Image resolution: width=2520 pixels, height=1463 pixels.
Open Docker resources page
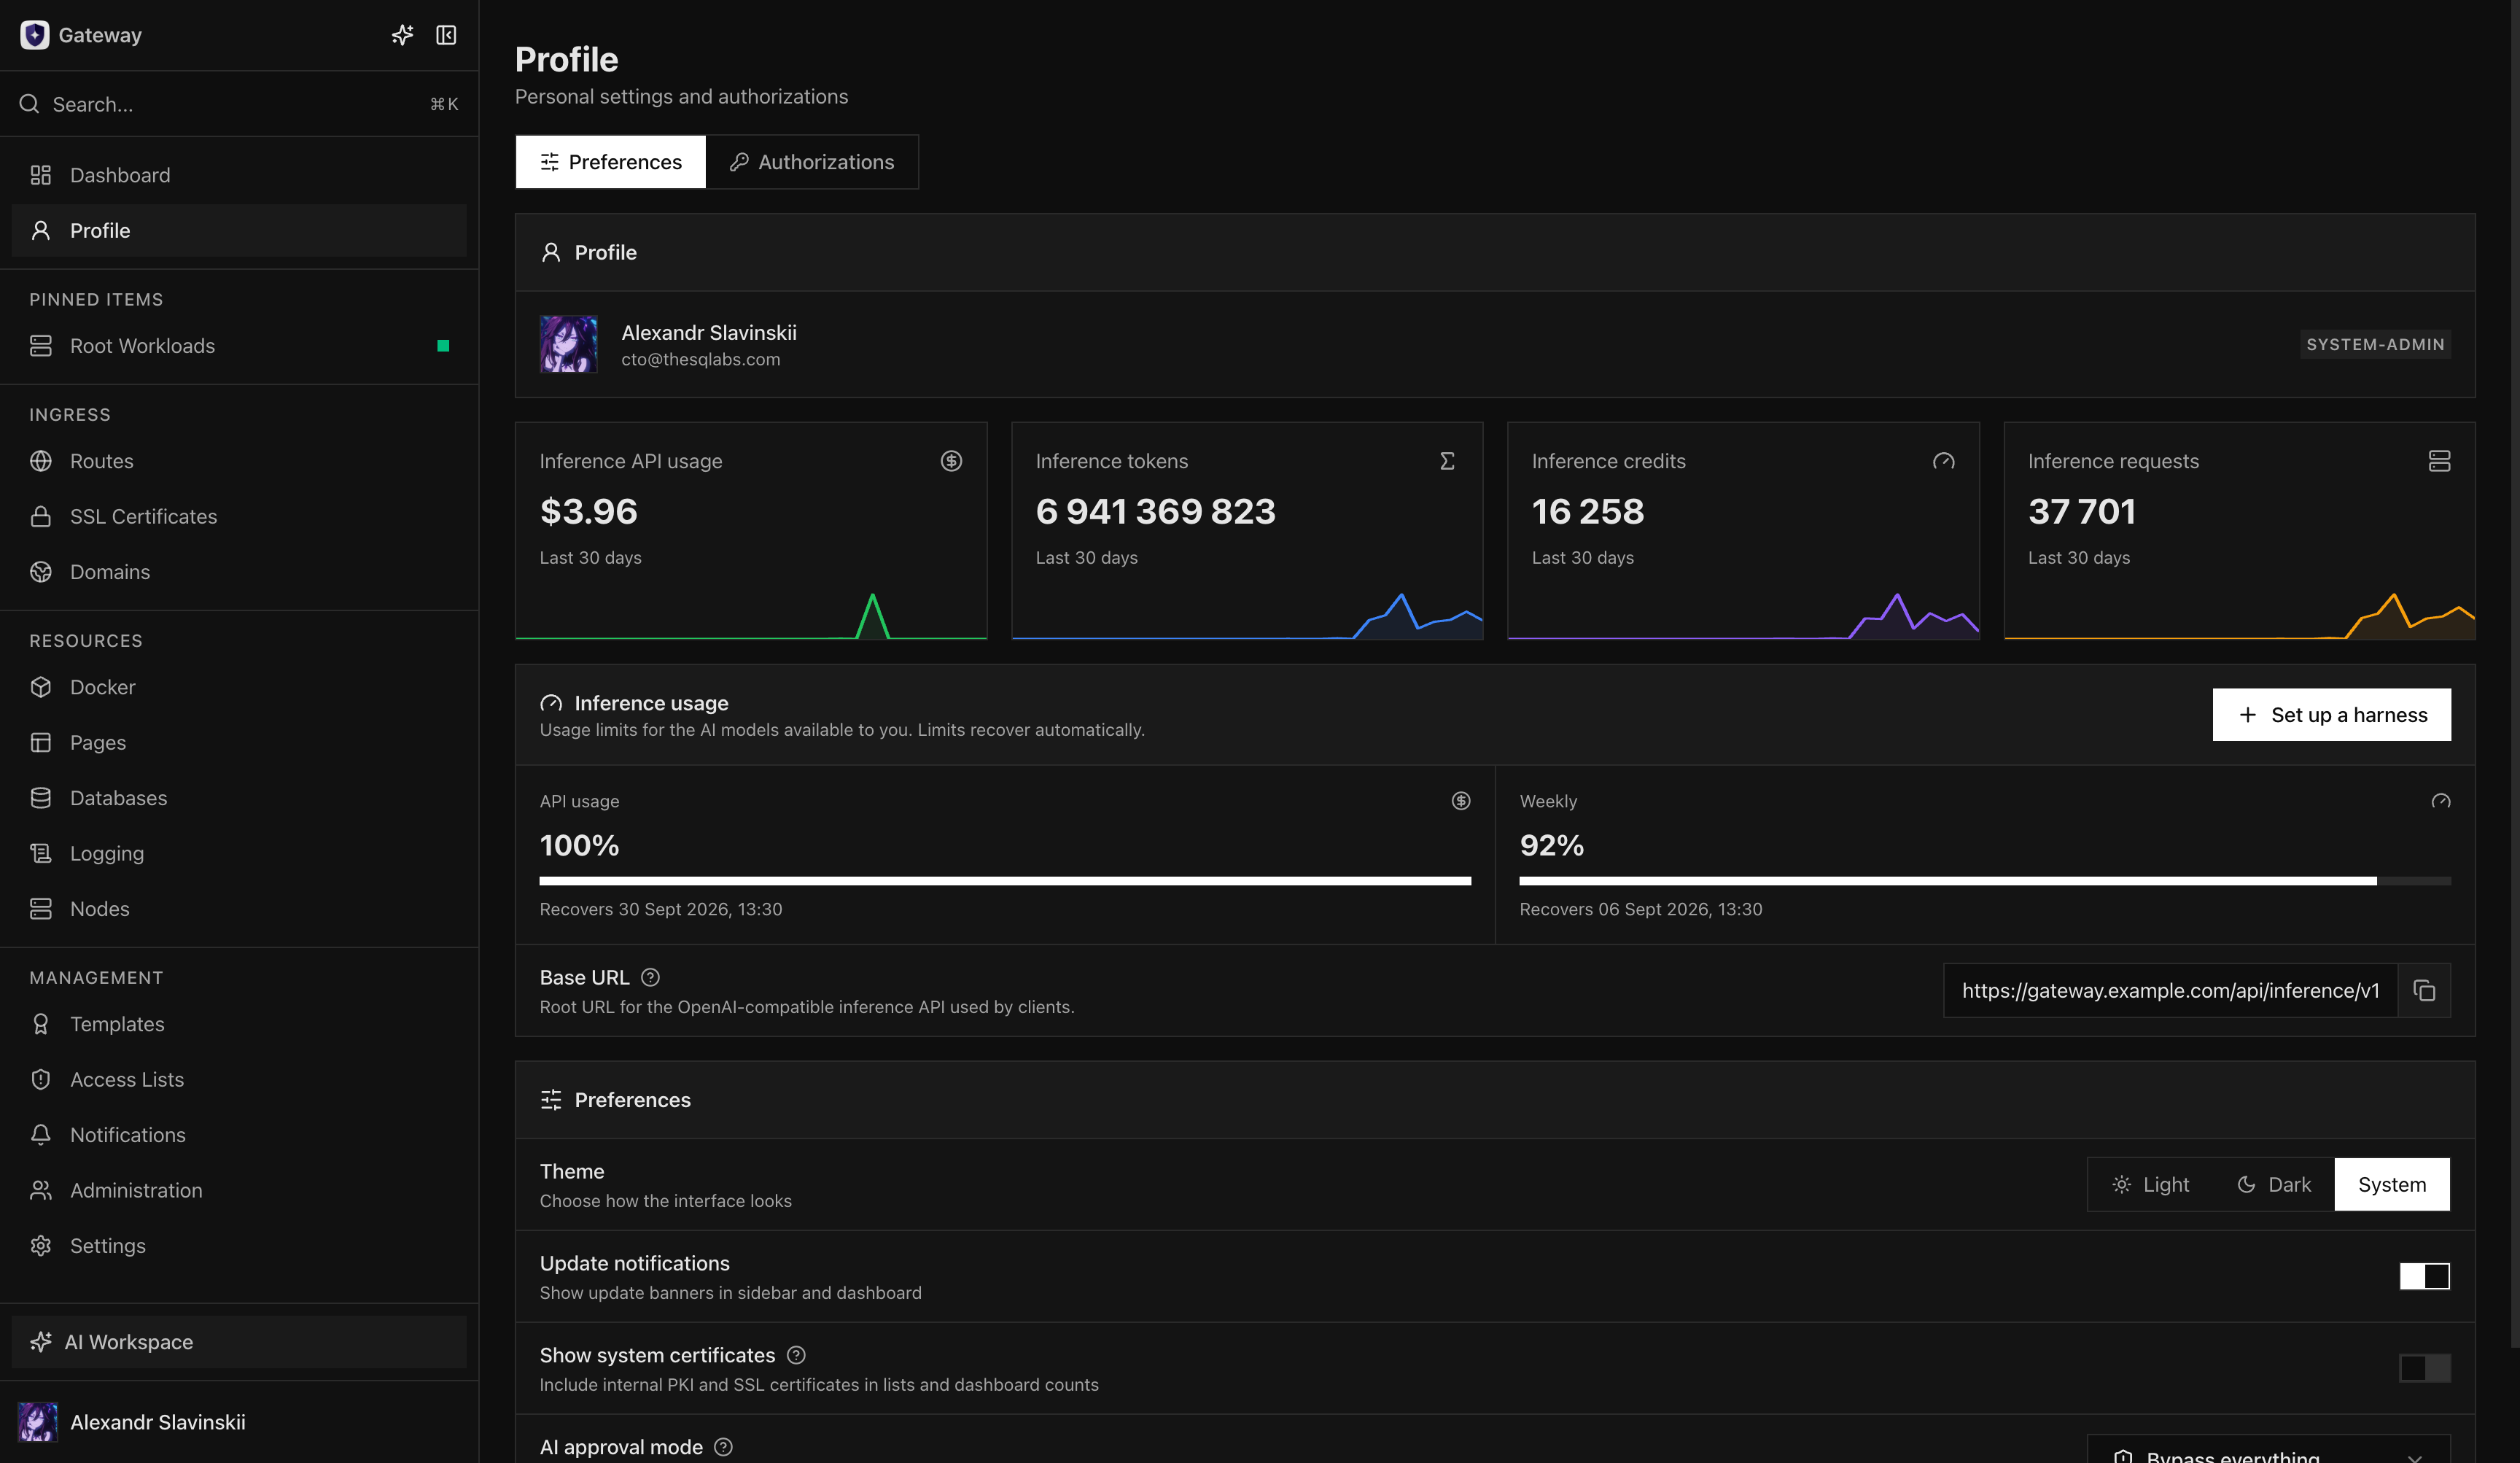click(239, 687)
